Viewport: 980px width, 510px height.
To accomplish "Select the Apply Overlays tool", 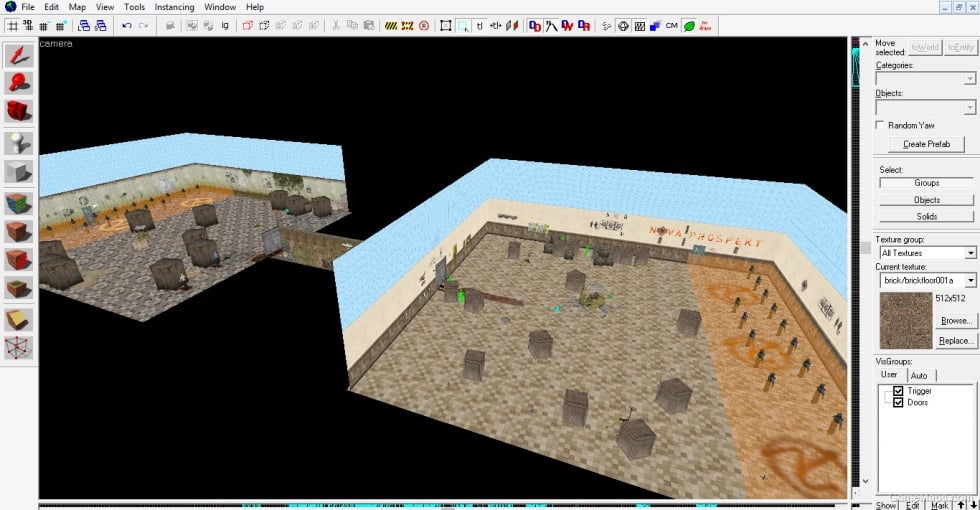I will pos(19,287).
